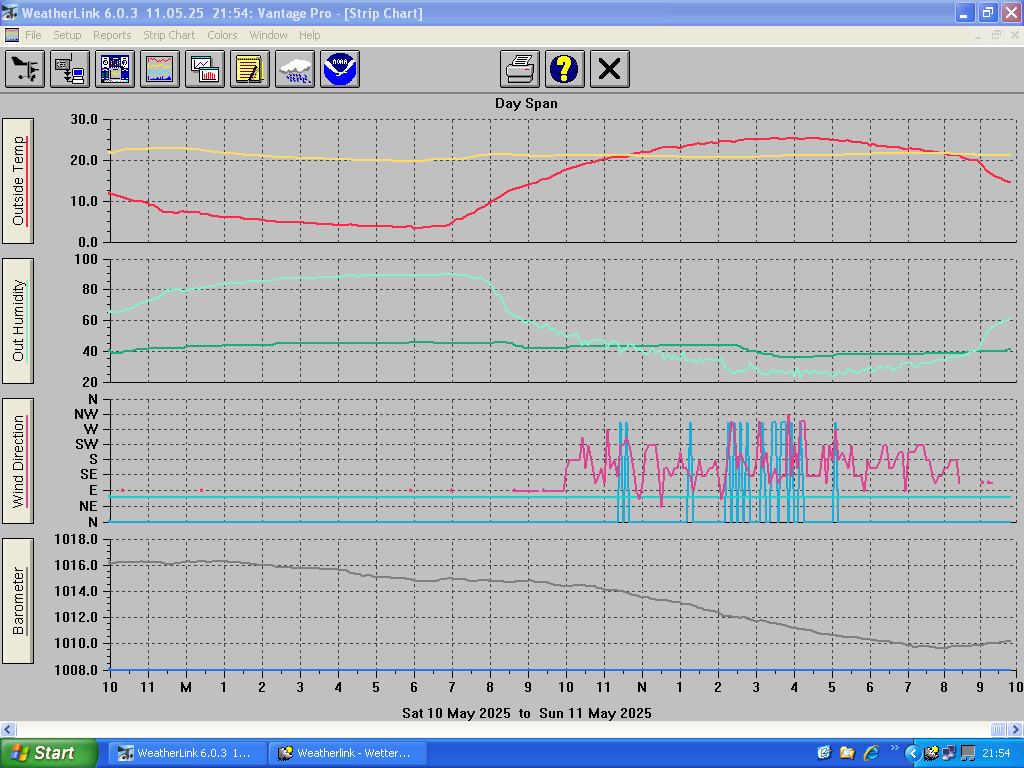1024x768 pixels.
Task: Click the 30.0 temperature axis label
Action: (84, 120)
